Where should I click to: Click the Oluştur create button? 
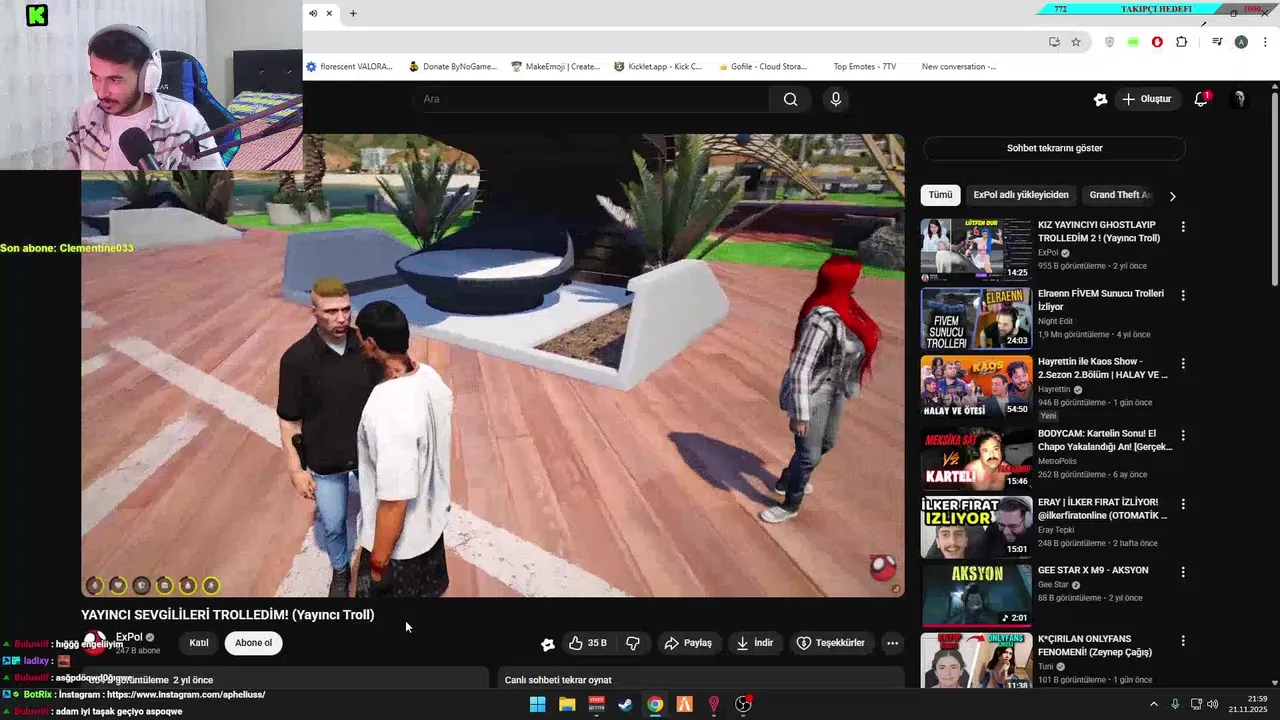[1146, 99]
